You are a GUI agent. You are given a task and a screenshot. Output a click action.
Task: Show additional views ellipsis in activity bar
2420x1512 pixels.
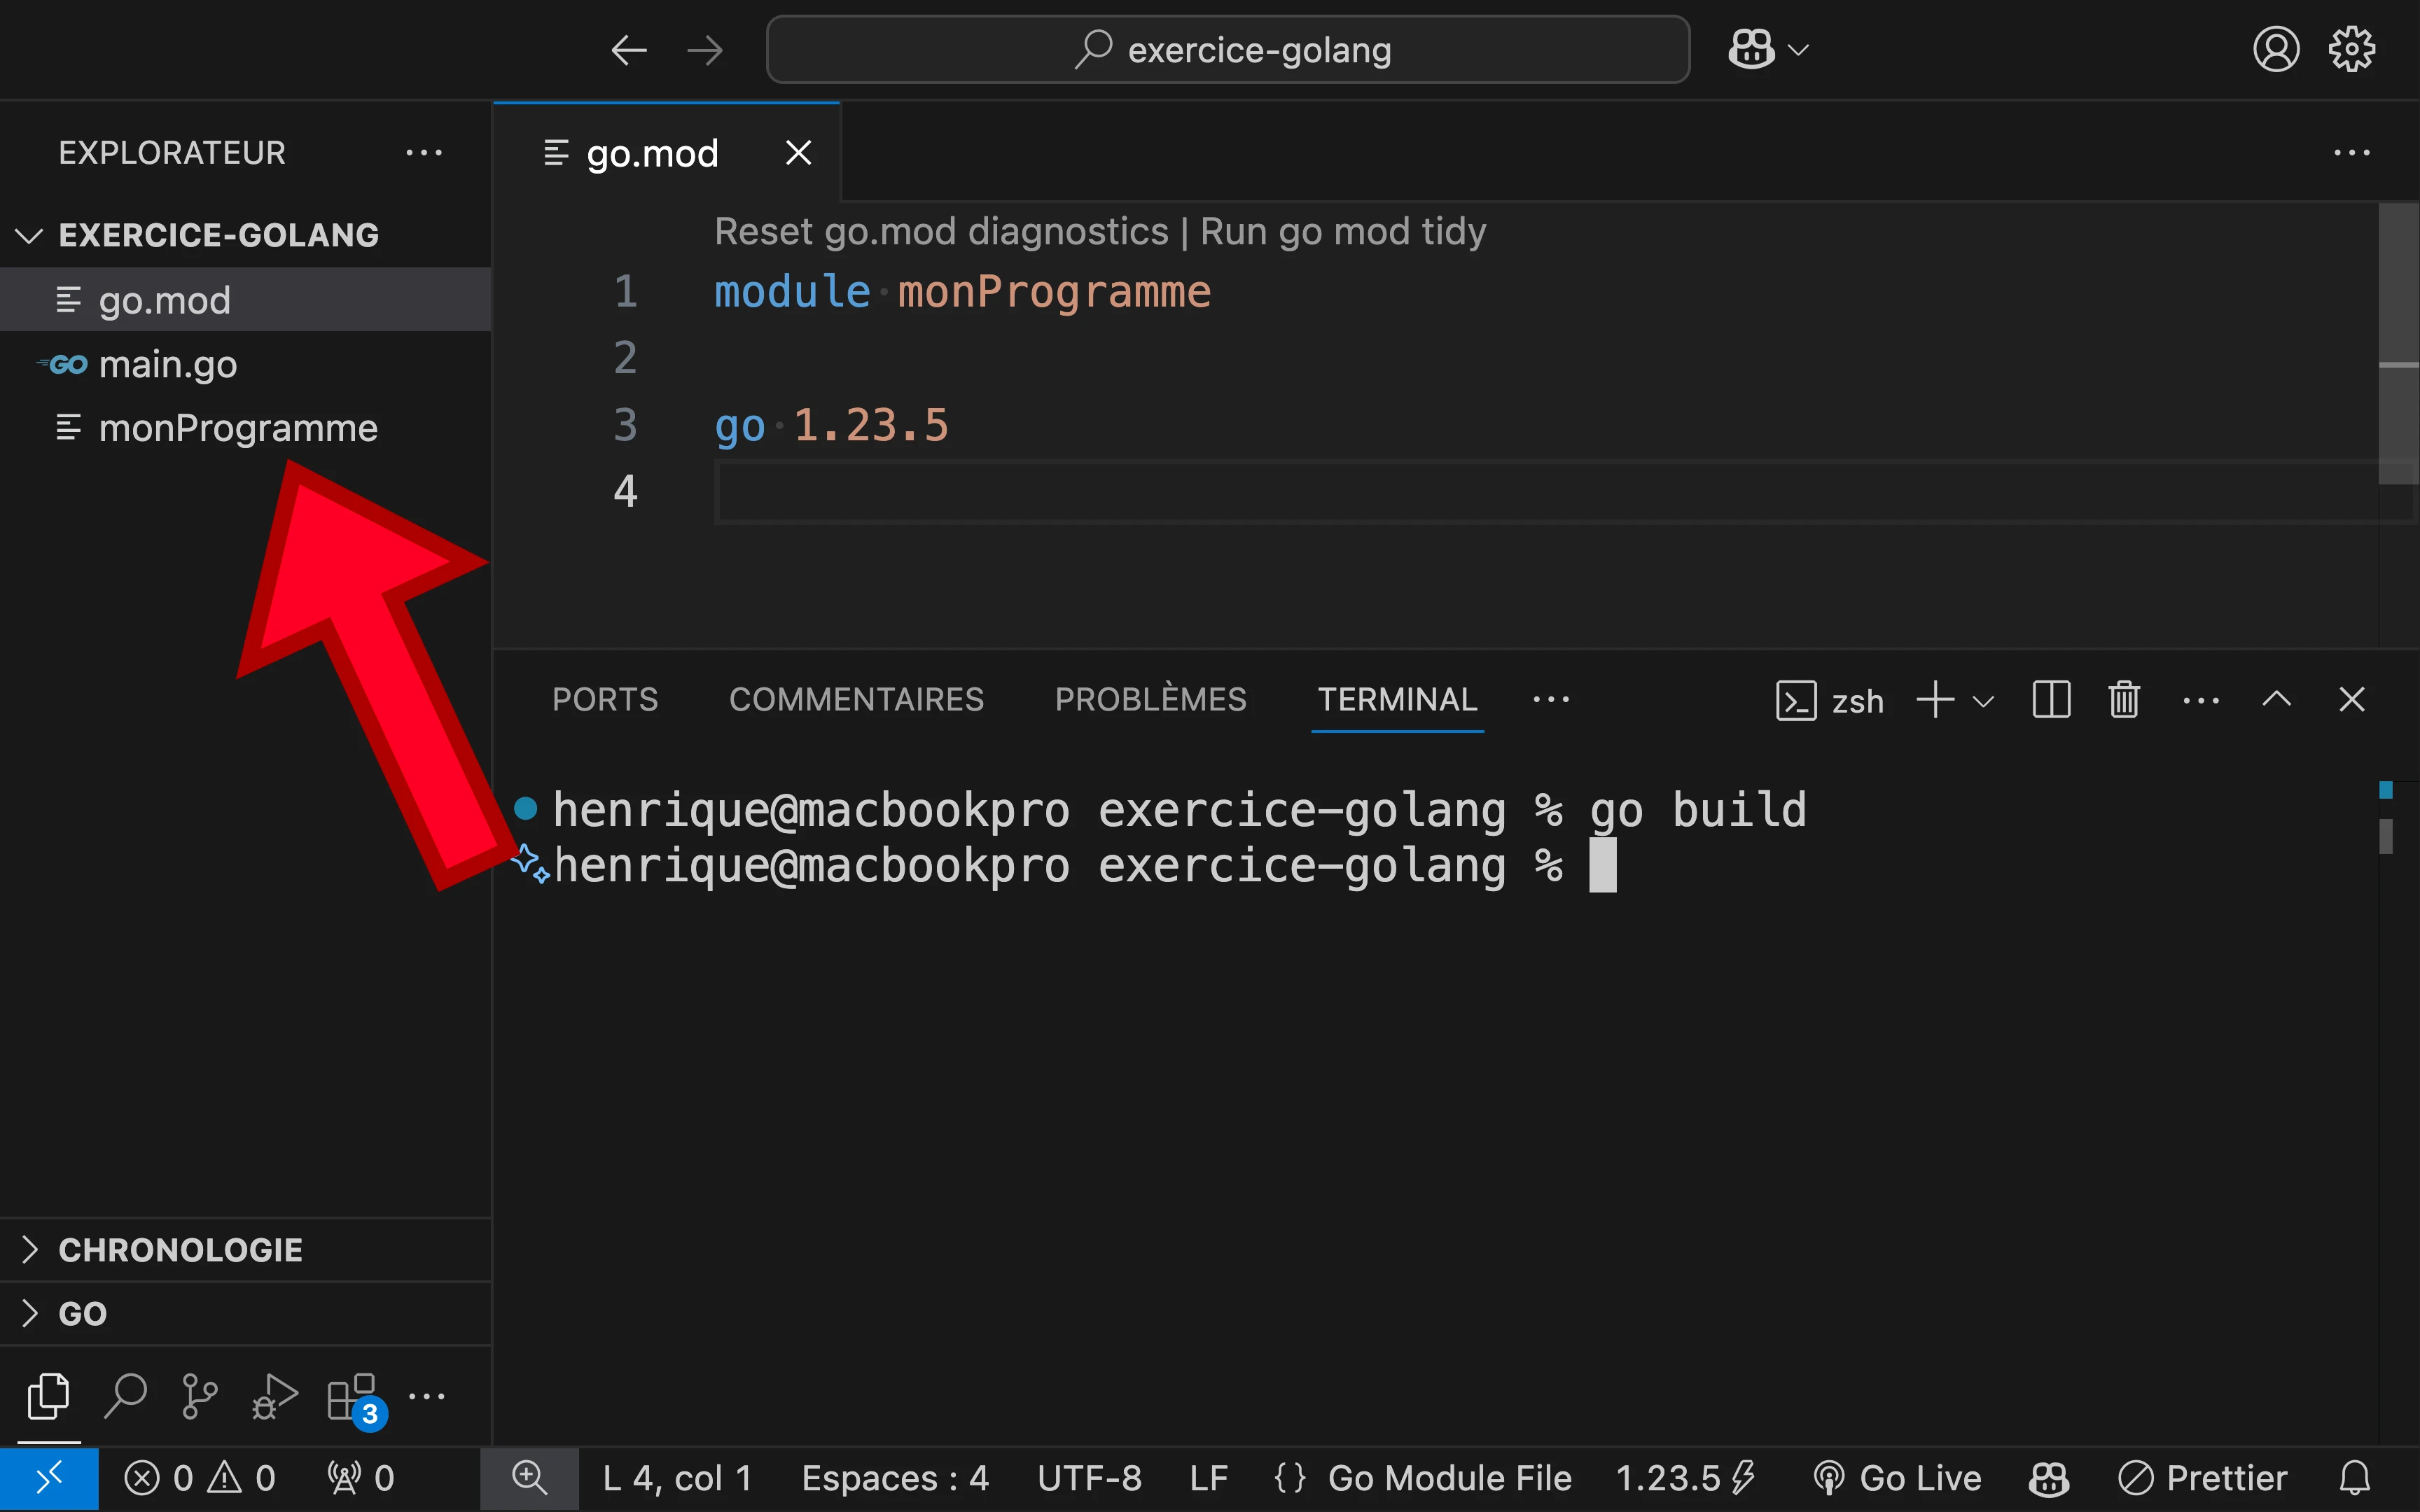pyautogui.click(x=427, y=1396)
